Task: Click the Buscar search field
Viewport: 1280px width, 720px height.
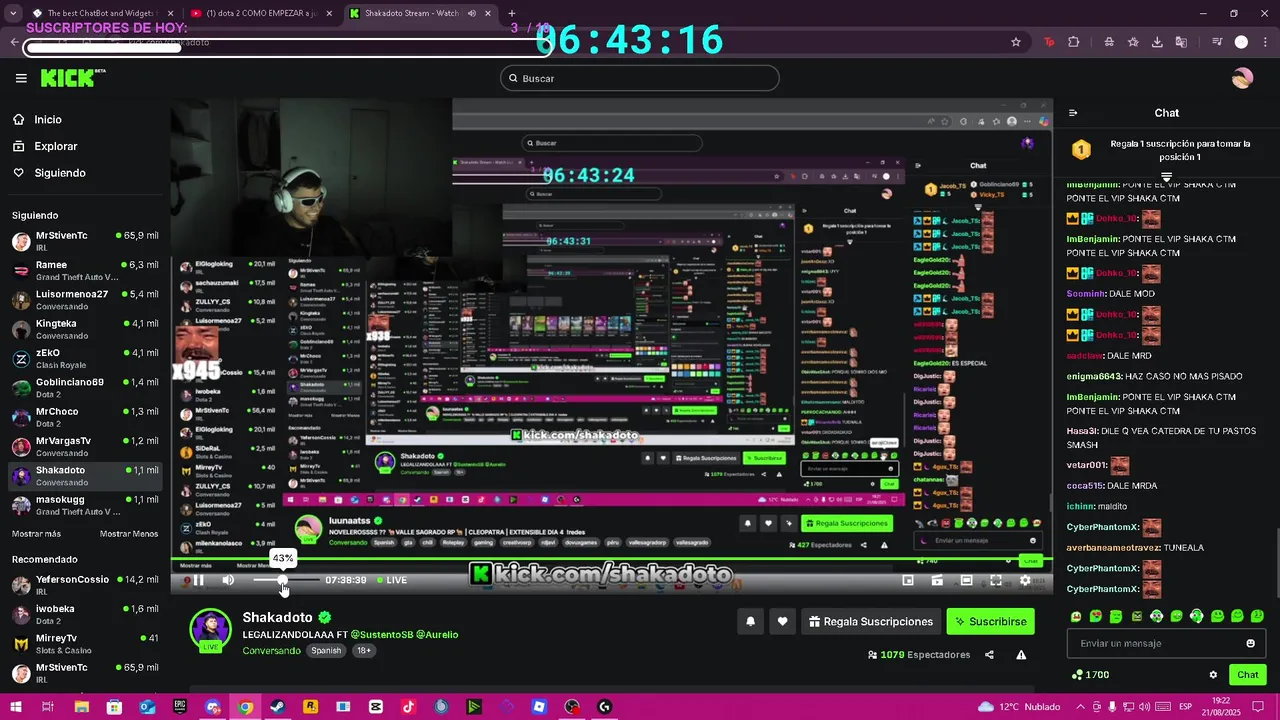Action: 640,78
